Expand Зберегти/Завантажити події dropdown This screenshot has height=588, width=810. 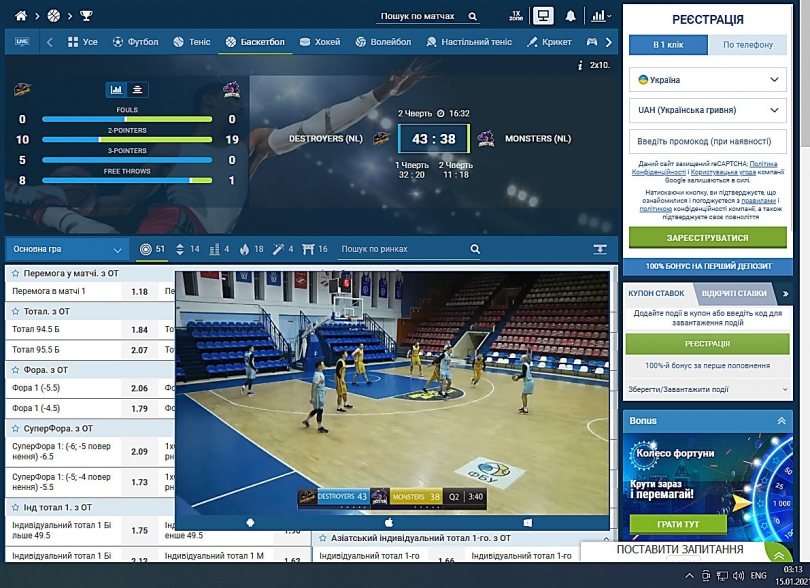pyautogui.click(x=708, y=390)
